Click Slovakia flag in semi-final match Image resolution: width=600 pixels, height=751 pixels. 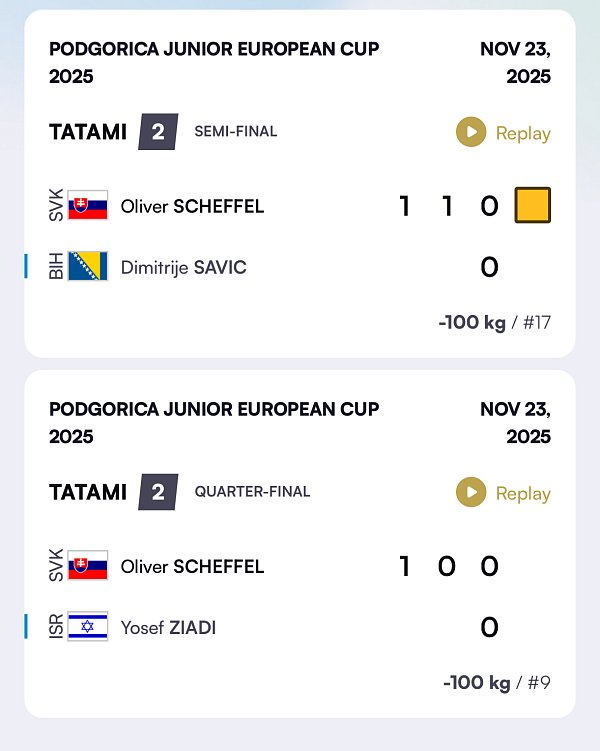(x=87, y=206)
